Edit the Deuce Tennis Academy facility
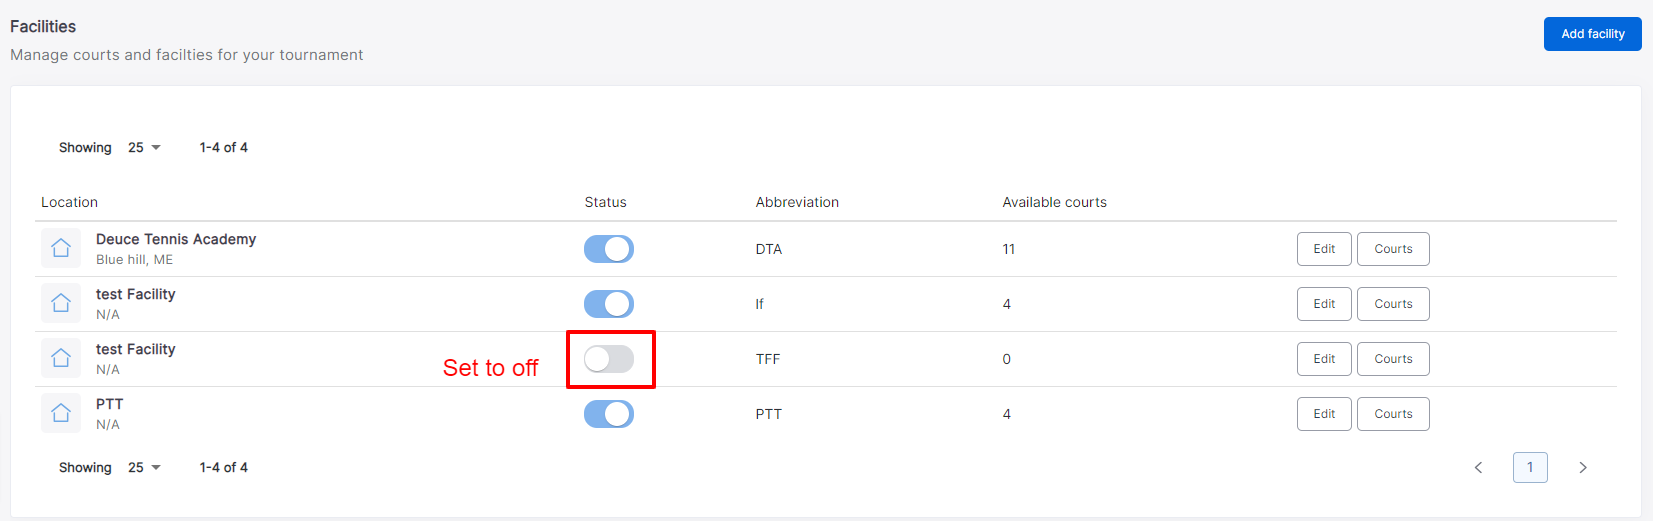This screenshot has width=1653, height=521. 1324,249
